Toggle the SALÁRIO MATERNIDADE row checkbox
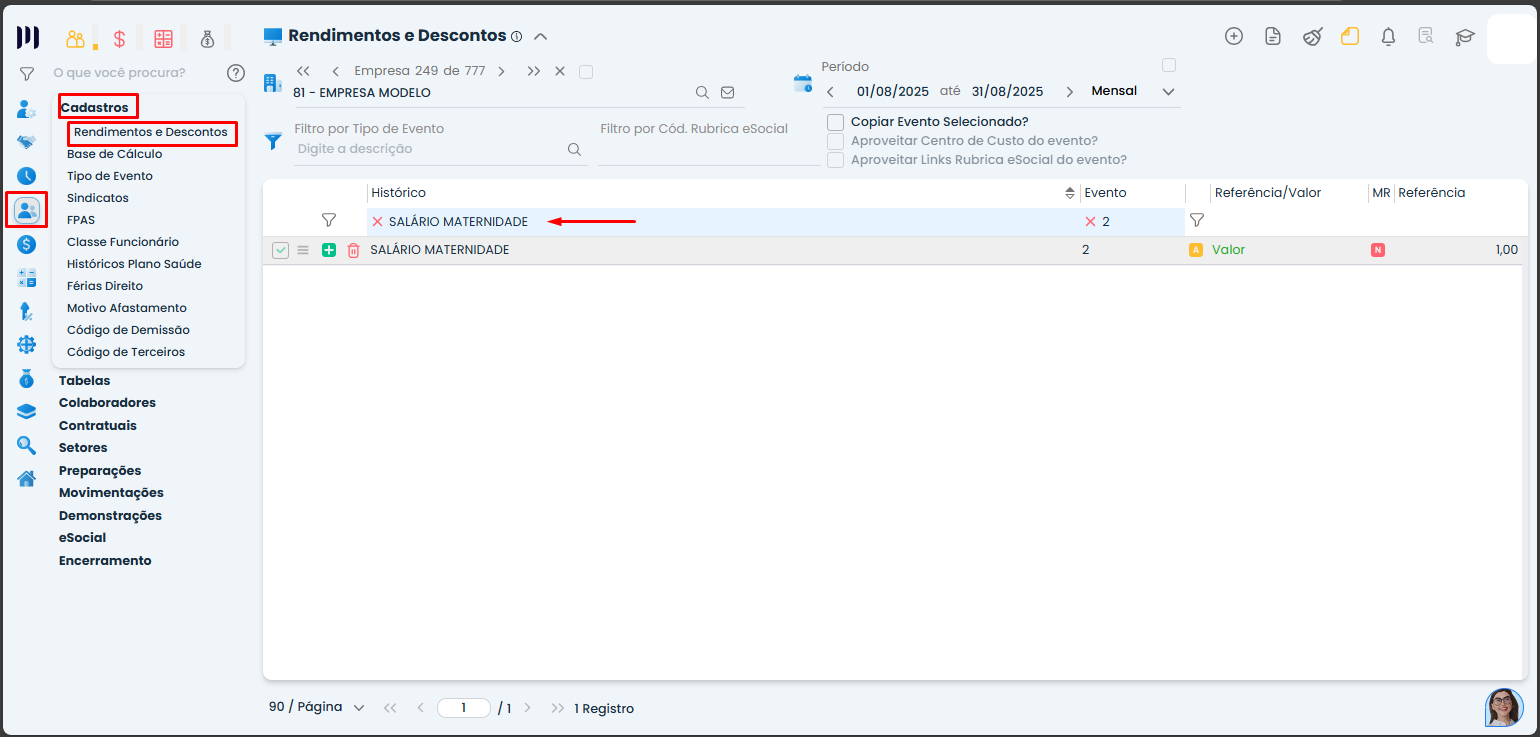Viewport: 1540px width, 737px height. [x=280, y=250]
